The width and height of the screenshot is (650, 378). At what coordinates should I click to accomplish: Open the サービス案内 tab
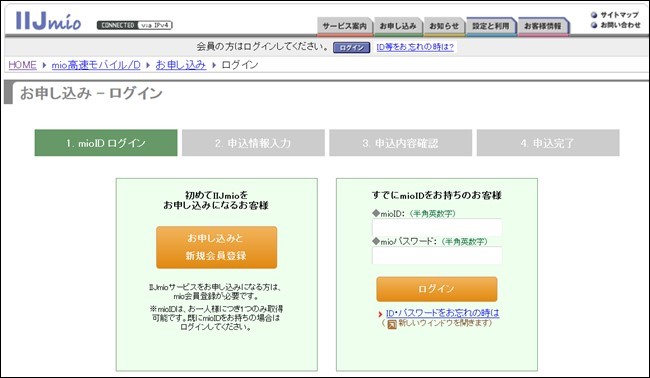tap(345, 26)
